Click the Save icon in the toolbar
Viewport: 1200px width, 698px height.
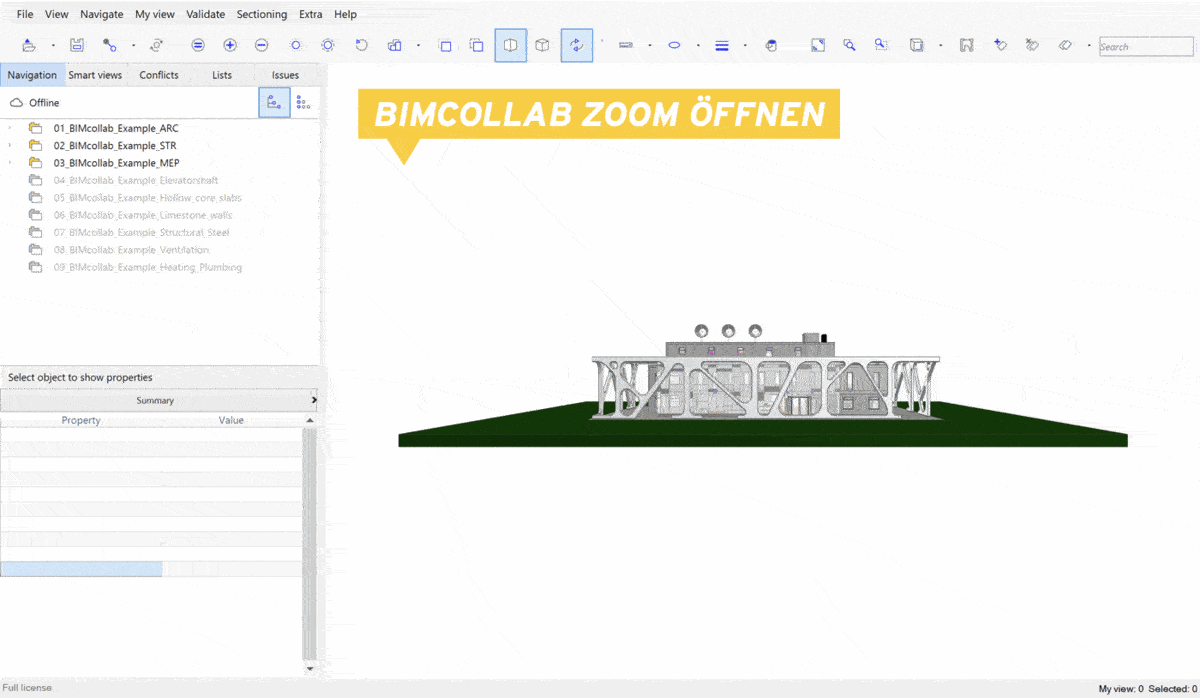point(77,45)
